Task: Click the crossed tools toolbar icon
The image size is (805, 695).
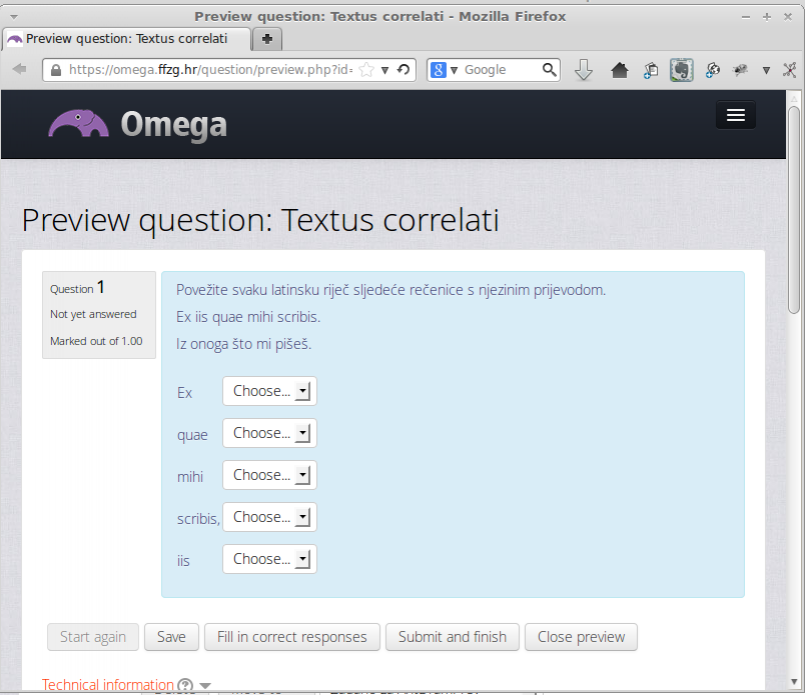Action: (x=790, y=70)
